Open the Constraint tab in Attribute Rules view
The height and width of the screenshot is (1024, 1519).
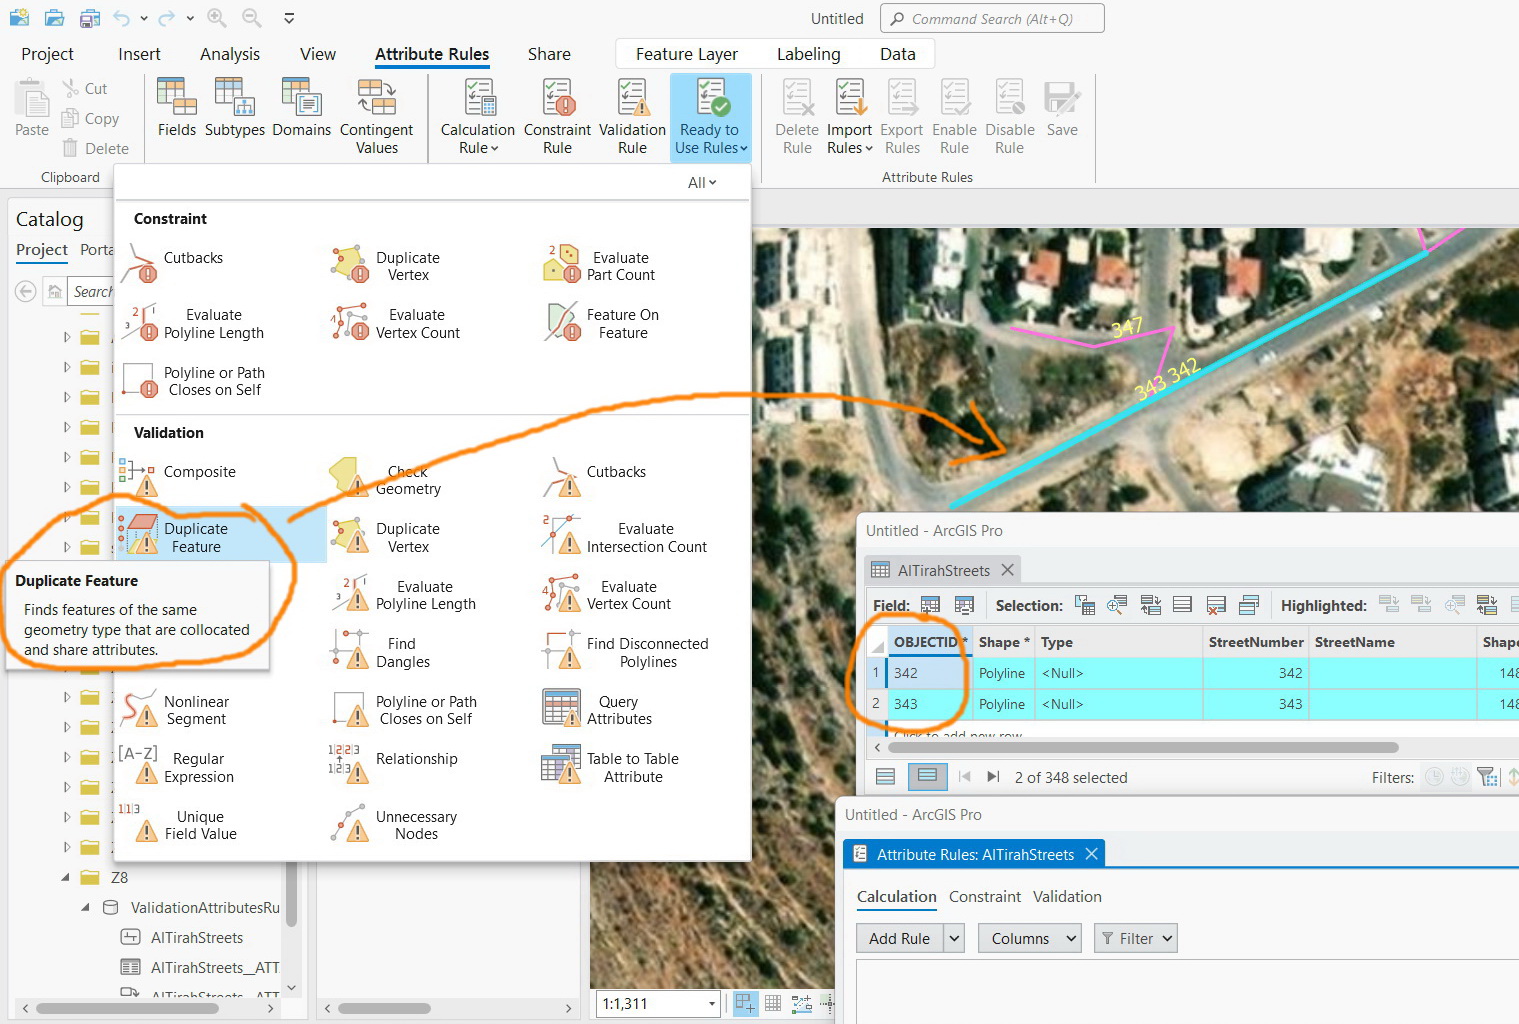984,896
